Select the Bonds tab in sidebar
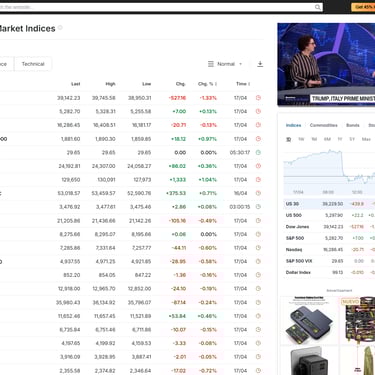Screen dimensions: 375x375 click(353, 125)
